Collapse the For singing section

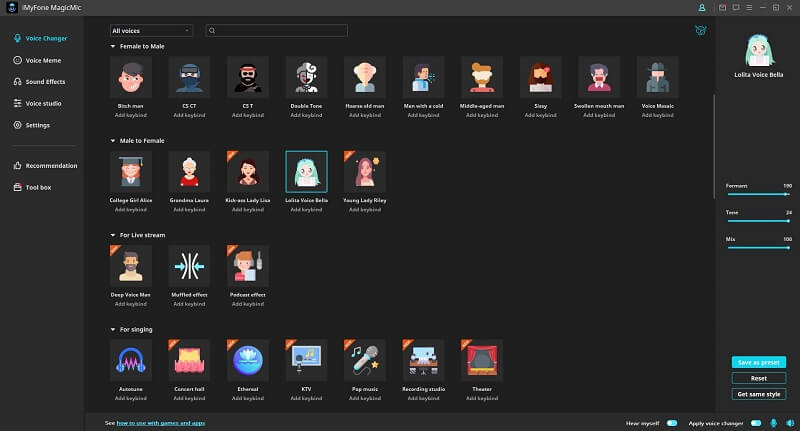[113, 329]
